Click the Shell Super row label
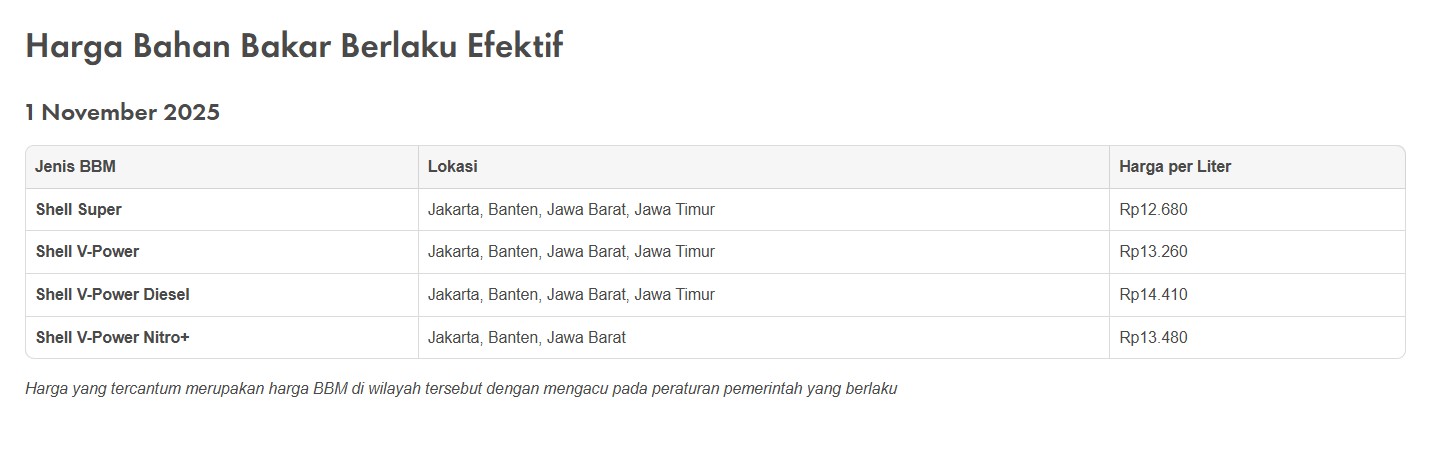 78,210
